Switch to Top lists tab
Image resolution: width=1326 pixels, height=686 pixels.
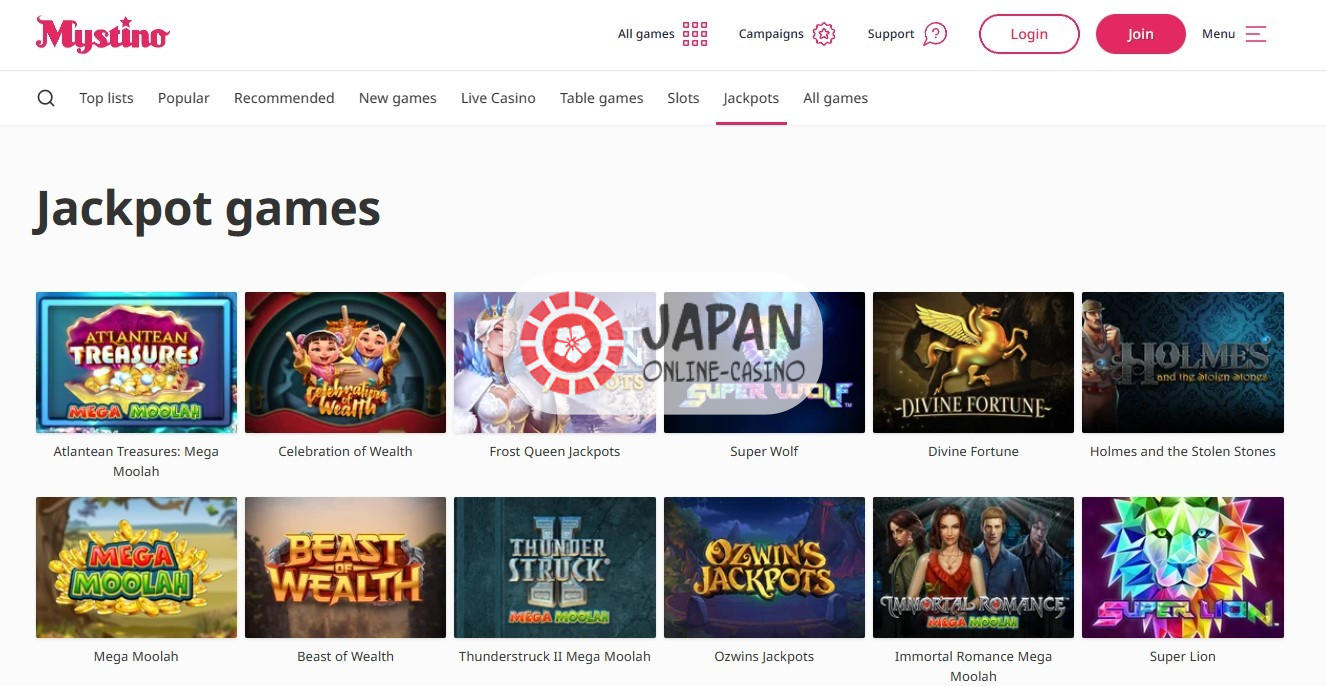pos(107,98)
